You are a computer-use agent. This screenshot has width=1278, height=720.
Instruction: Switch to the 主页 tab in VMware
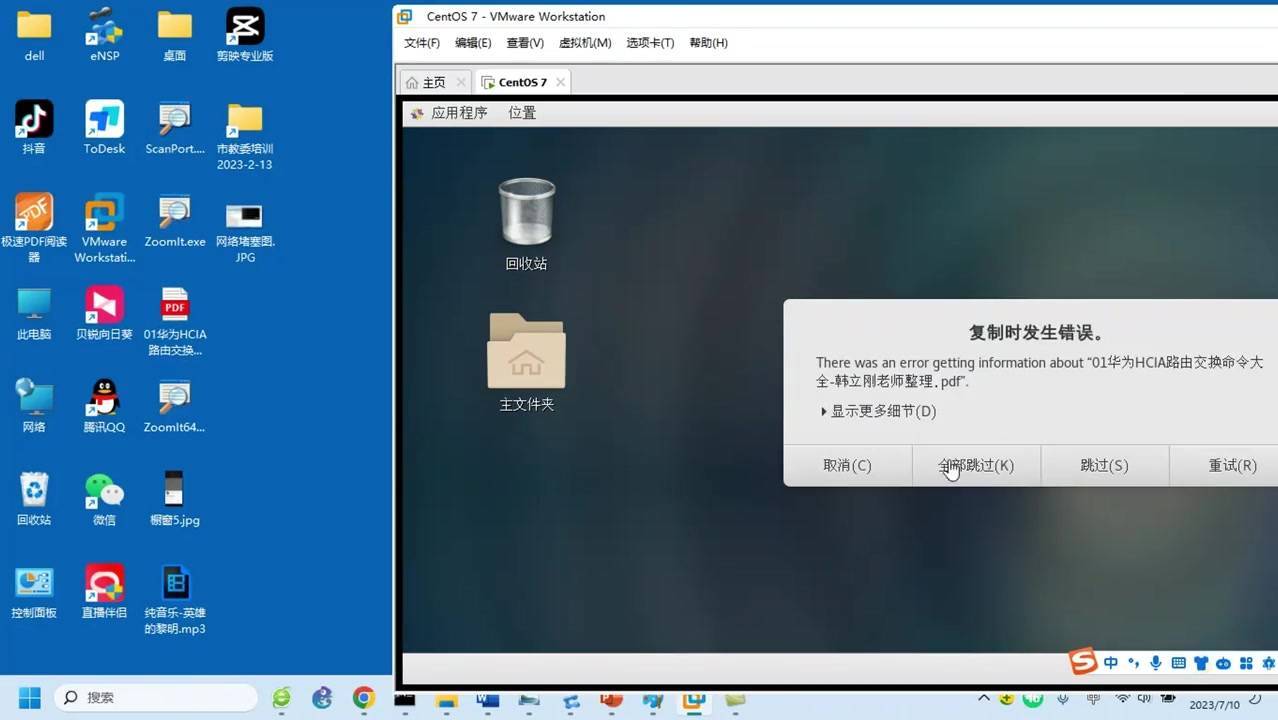click(432, 81)
